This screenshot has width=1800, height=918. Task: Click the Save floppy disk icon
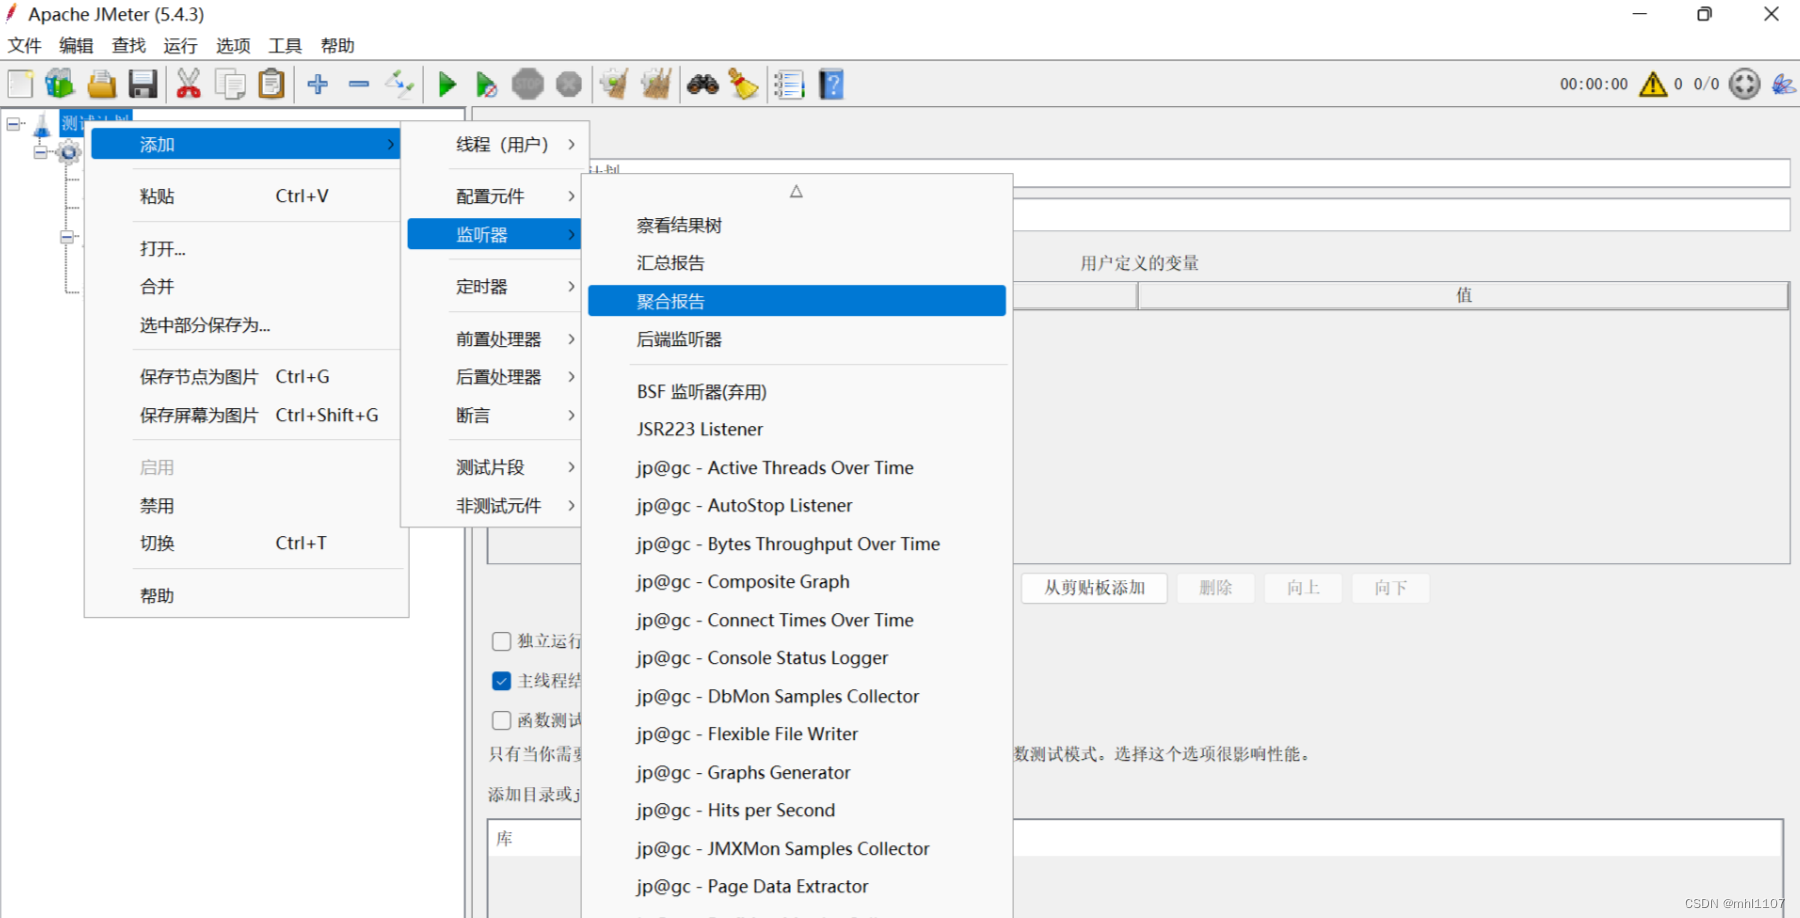(143, 85)
